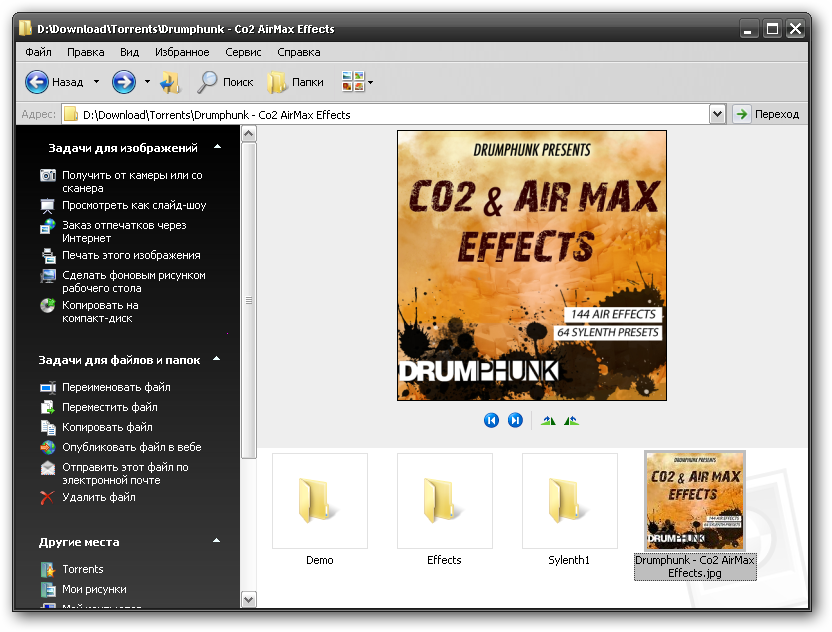832x632 pixels.
Task: Click the large Co2 & Air Max preview image
Action: 532,265
